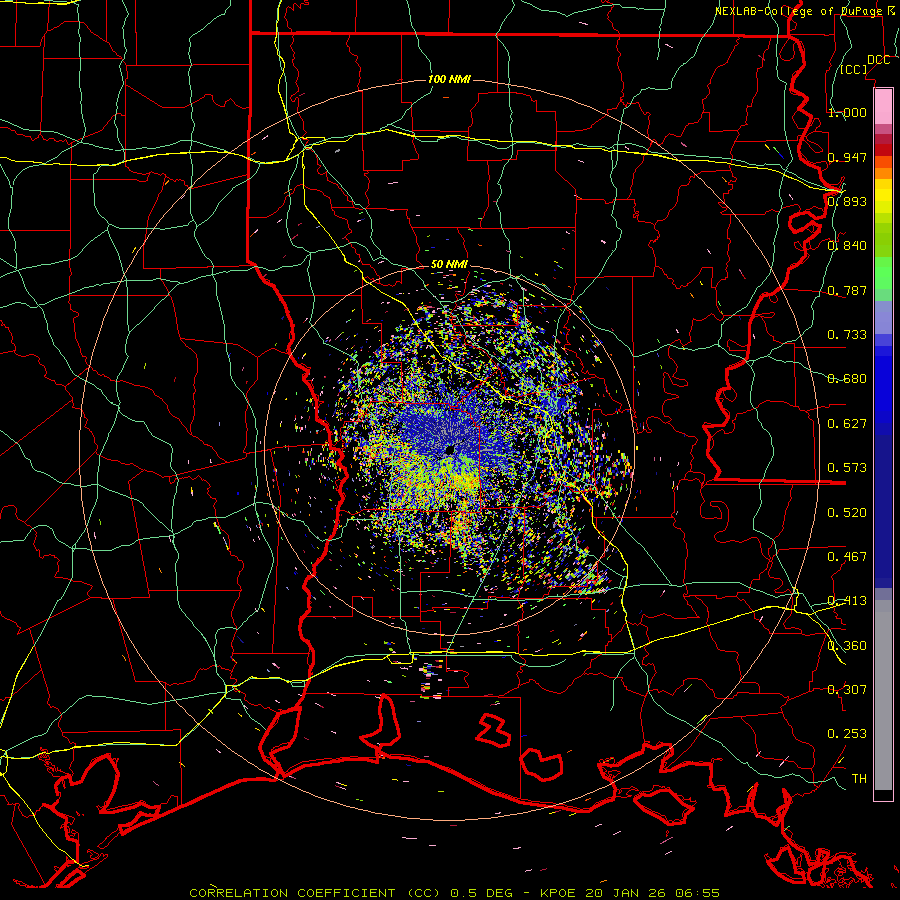Viewport: 900px width, 900px height.
Task: Click the pink top segment of color bar
Action: pyautogui.click(x=883, y=106)
